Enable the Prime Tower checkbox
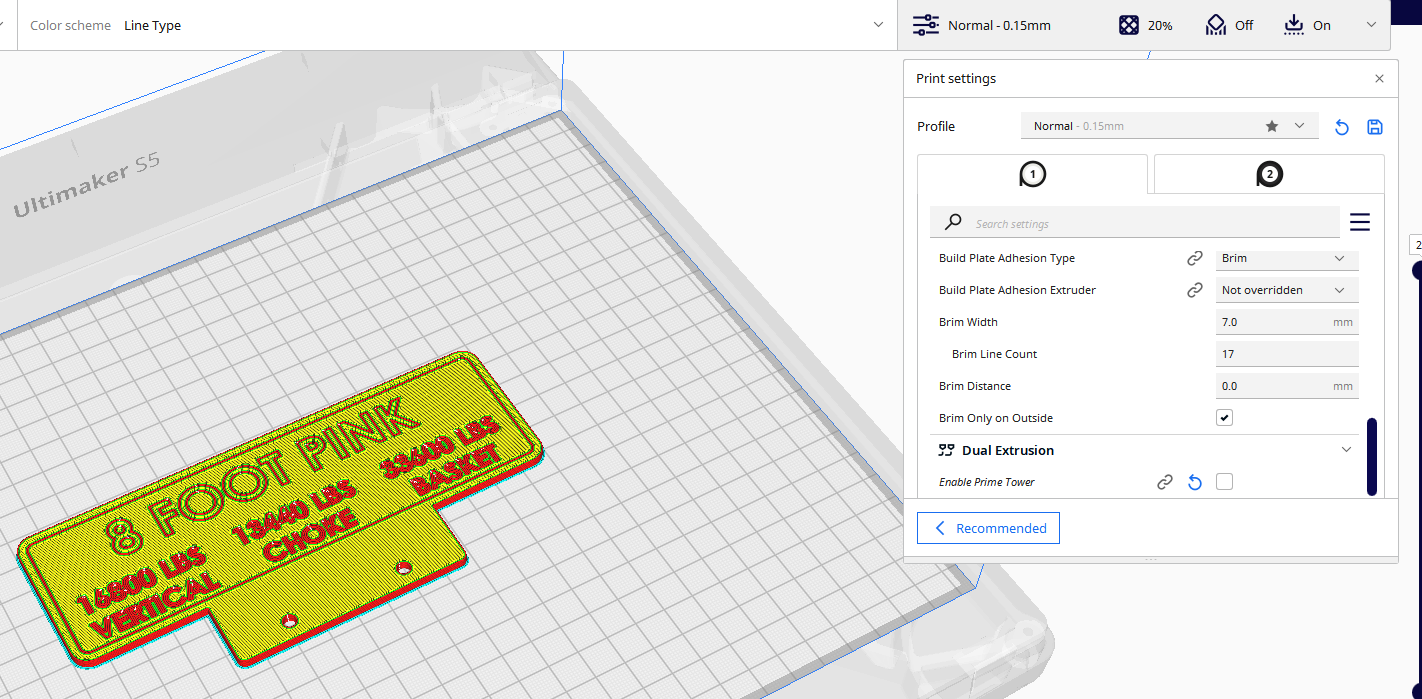The width and height of the screenshot is (1422, 699). (x=1224, y=481)
